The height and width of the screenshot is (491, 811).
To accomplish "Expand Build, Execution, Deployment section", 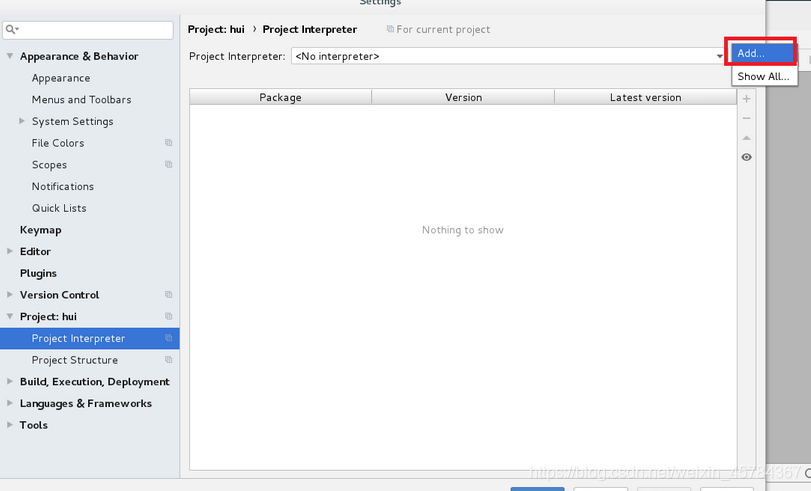I will click(x=10, y=381).
